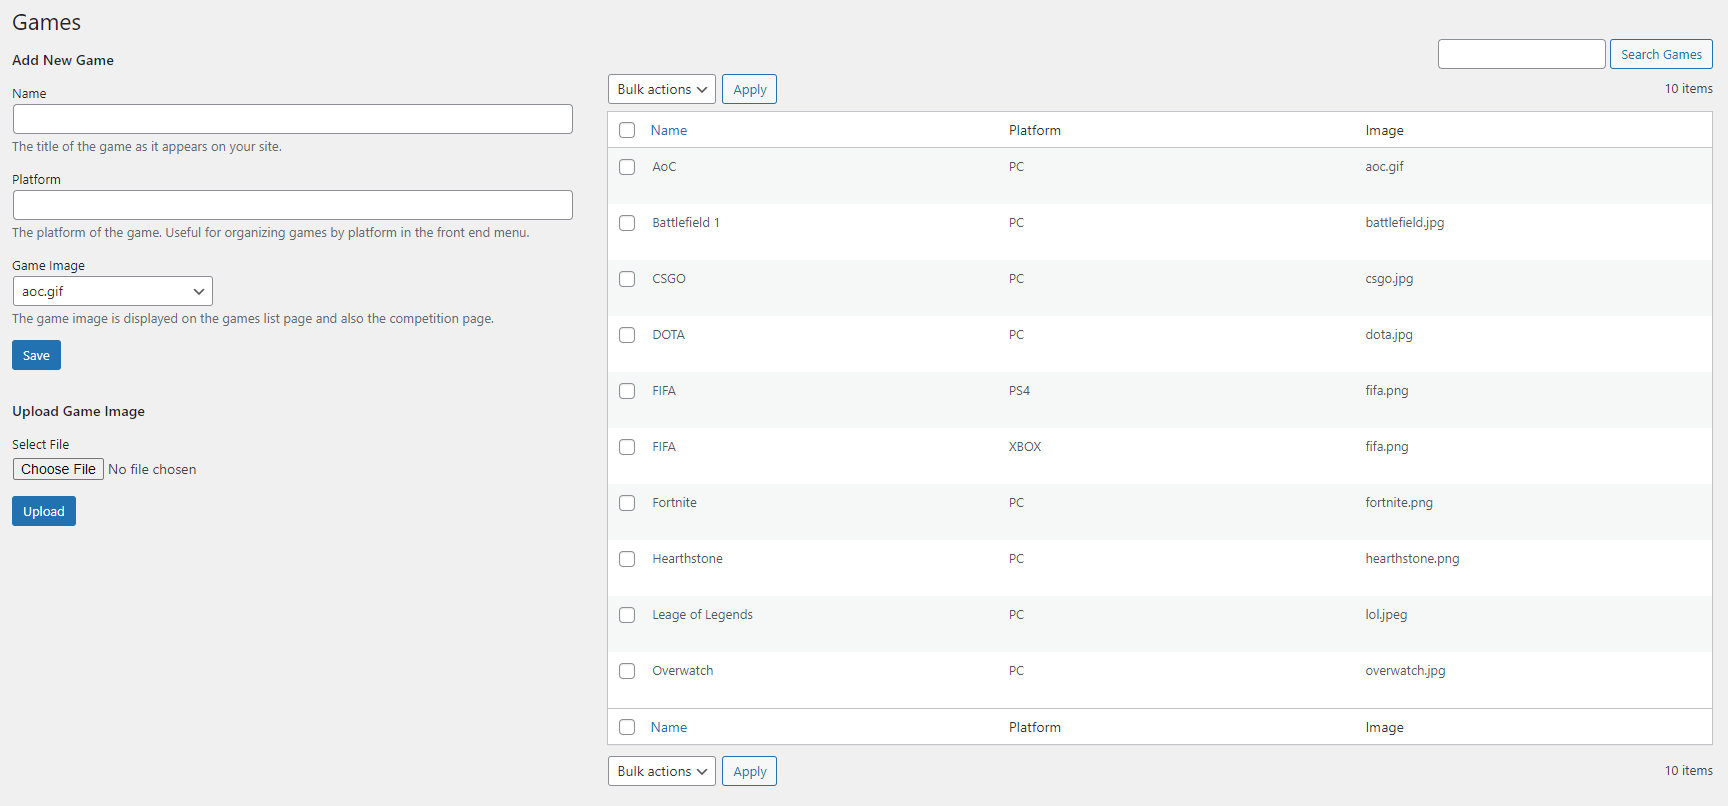Check the FIFA PS4 row checkbox
This screenshot has width=1728, height=806.
627,391
